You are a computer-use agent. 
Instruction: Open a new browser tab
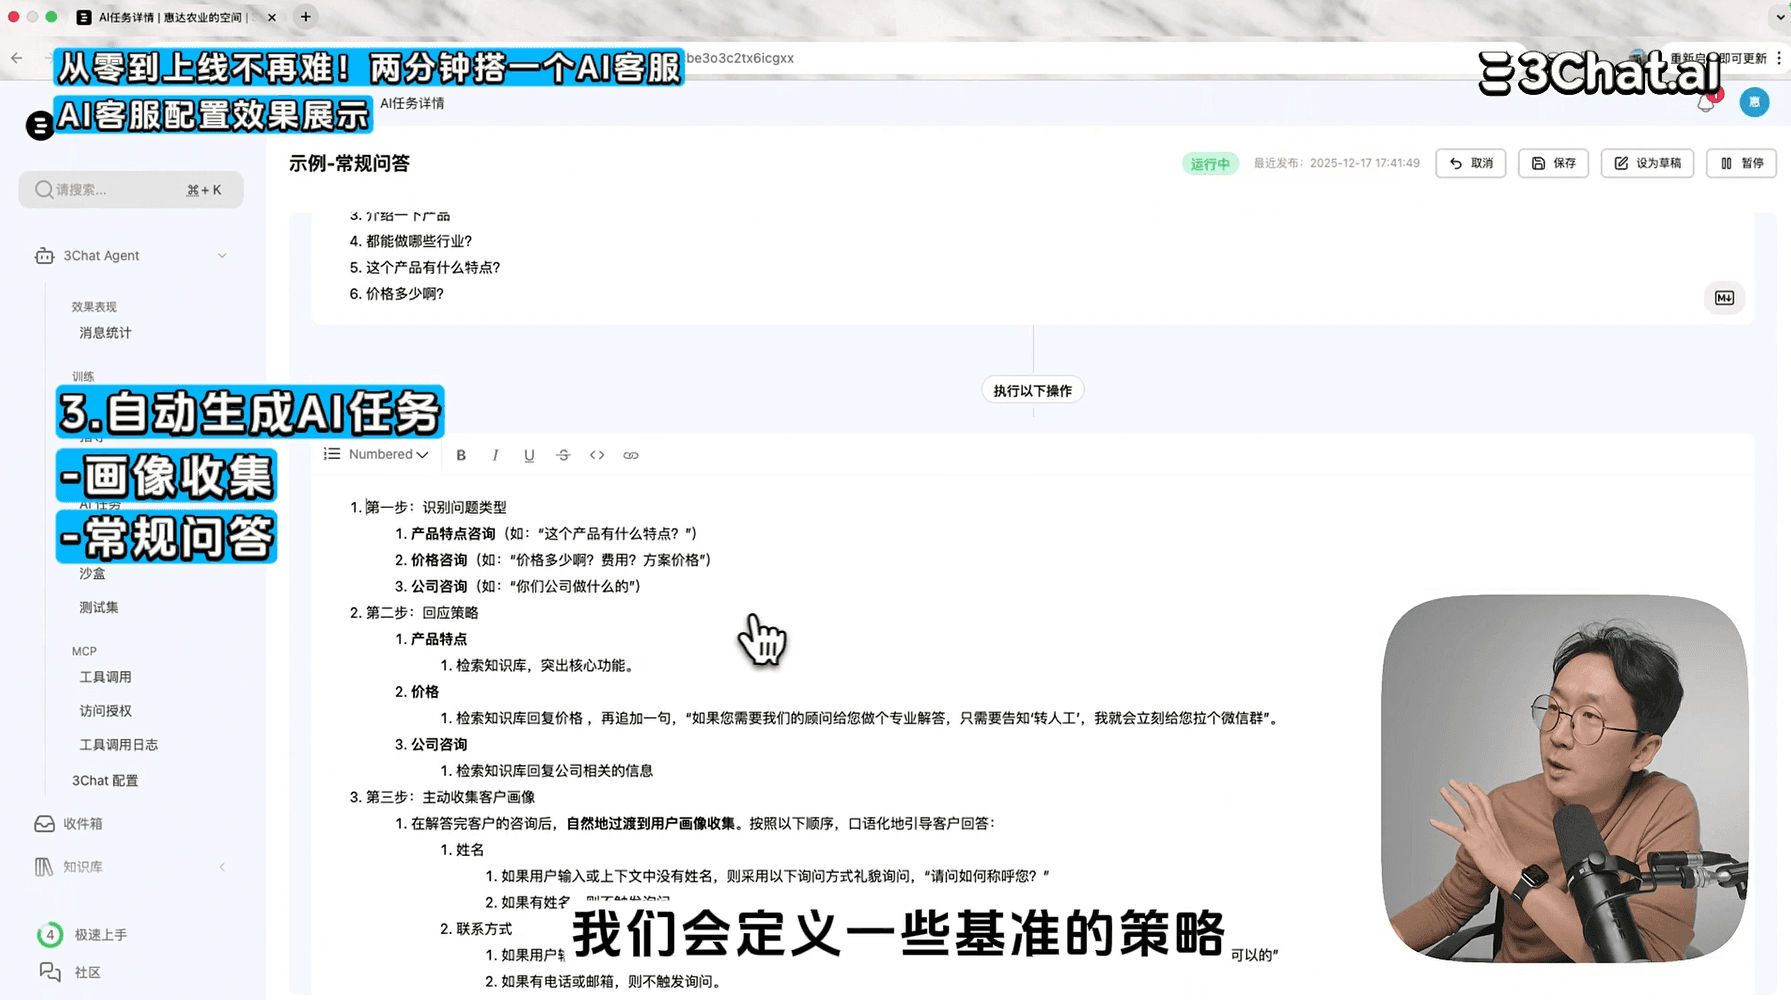click(306, 17)
